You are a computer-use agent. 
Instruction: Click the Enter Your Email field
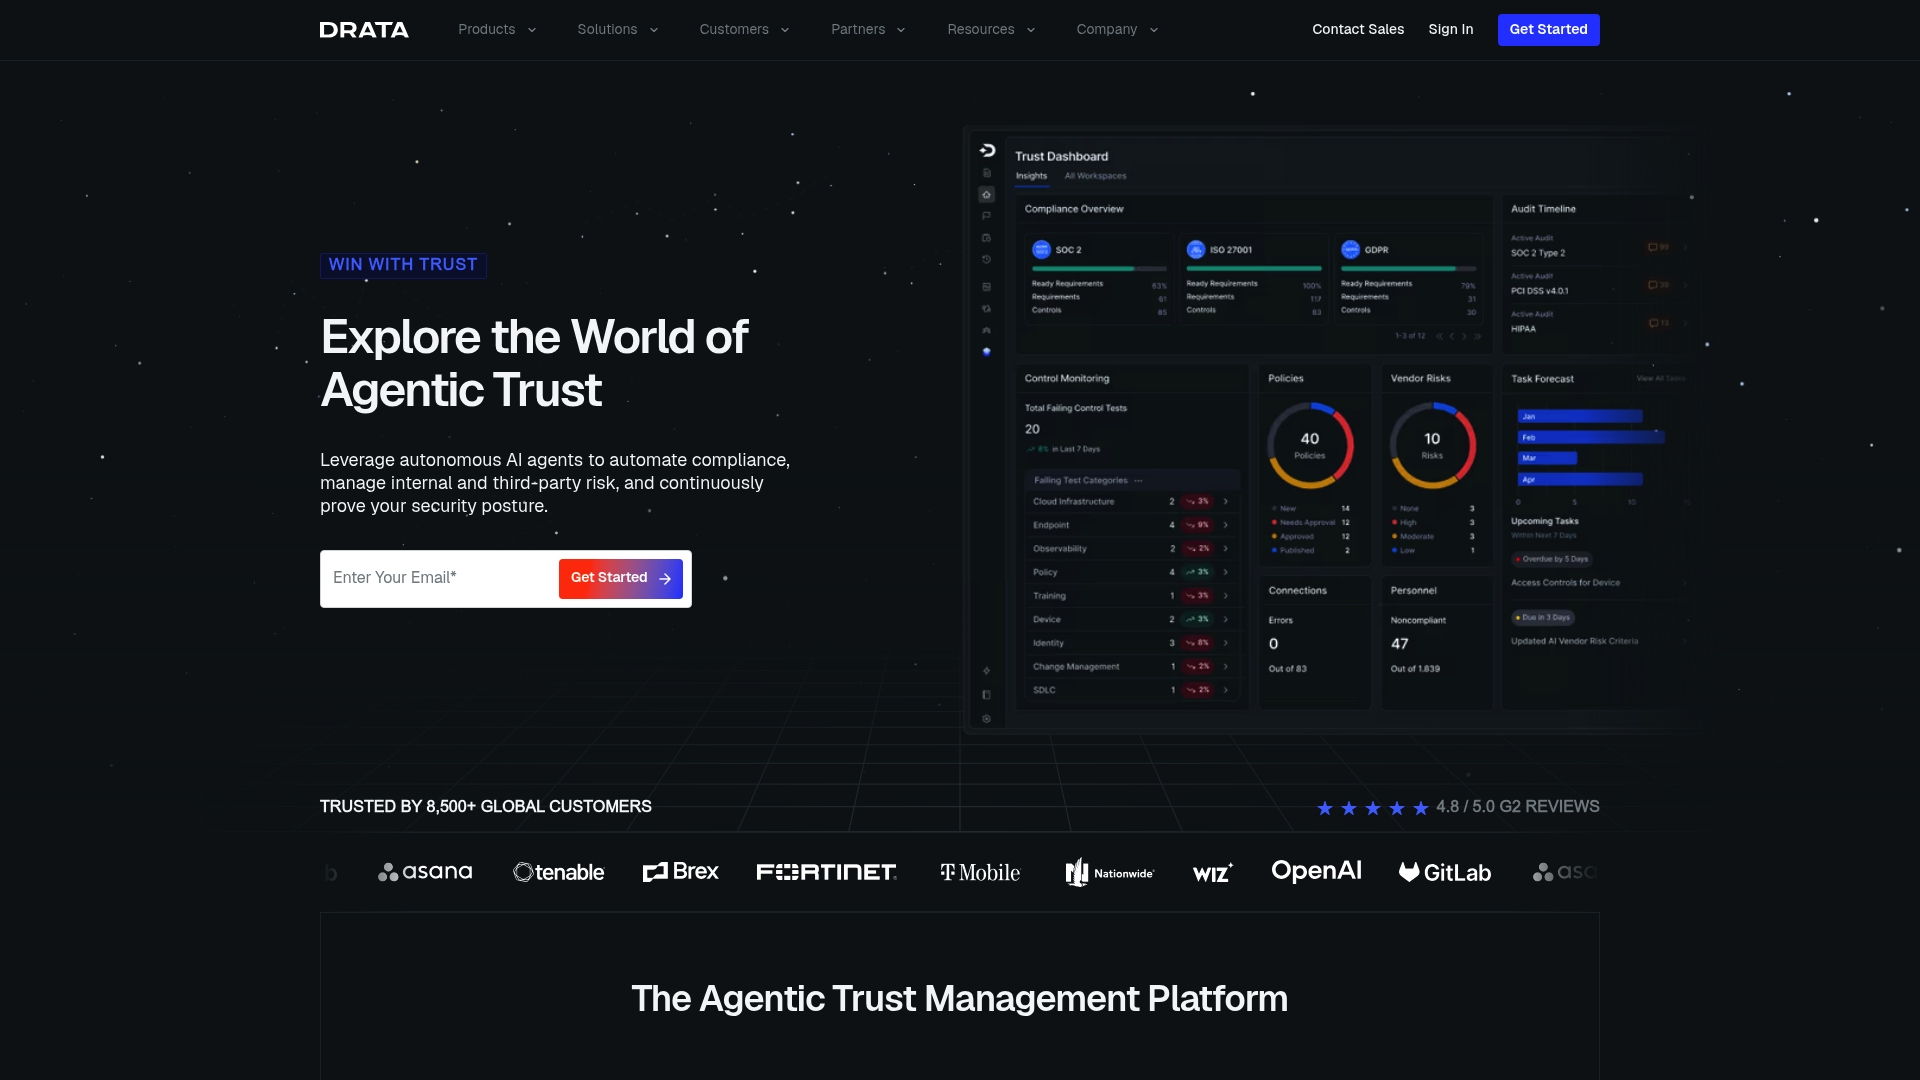pos(440,578)
